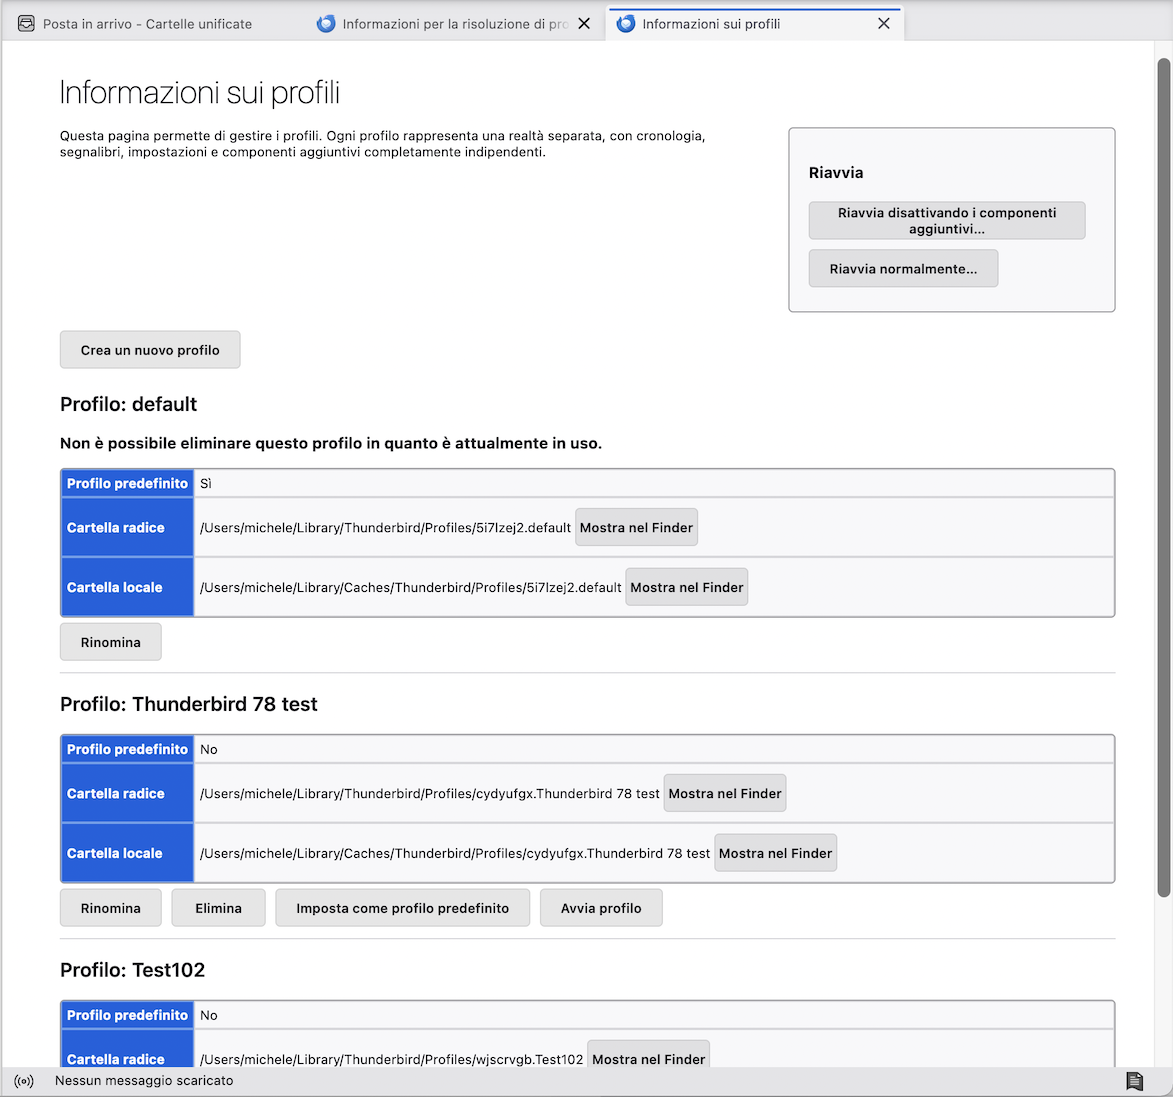Viewport: 1173px width, 1097px height.
Task: Click the cydyufgx.Thunderbird 78 test root path
Action: click(x=429, y=793)
